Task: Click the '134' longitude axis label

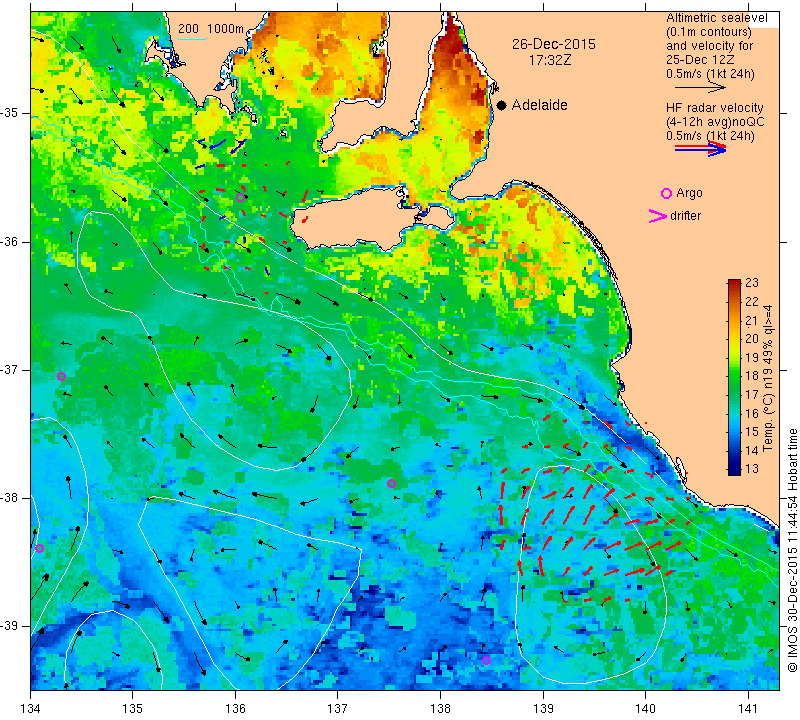Action: click(31, 708)
